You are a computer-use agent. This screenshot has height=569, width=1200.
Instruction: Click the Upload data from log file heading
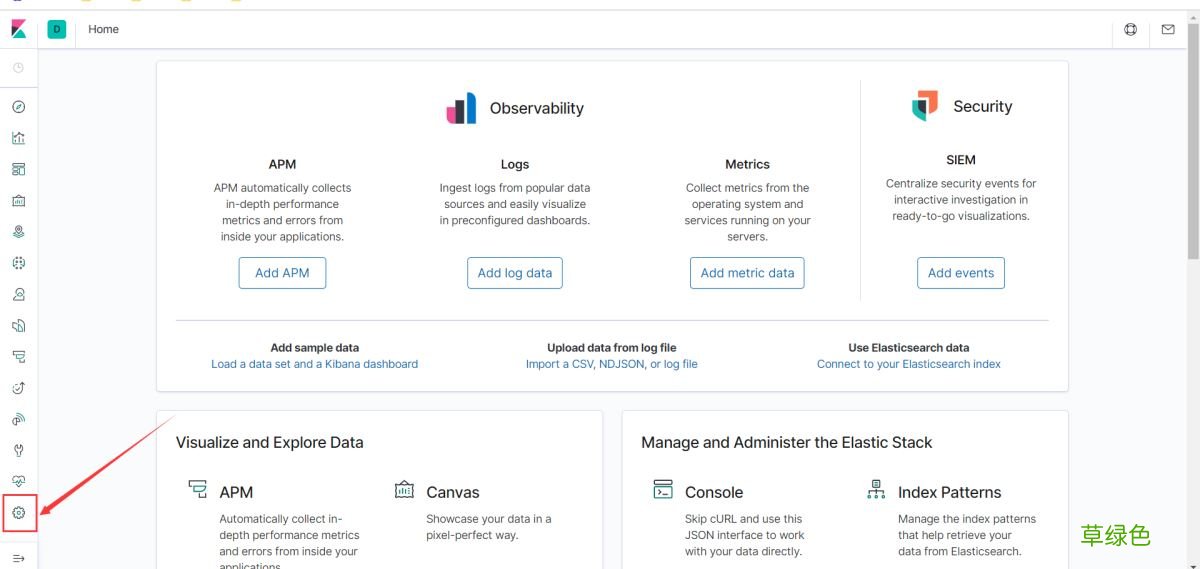pos(612,348)
